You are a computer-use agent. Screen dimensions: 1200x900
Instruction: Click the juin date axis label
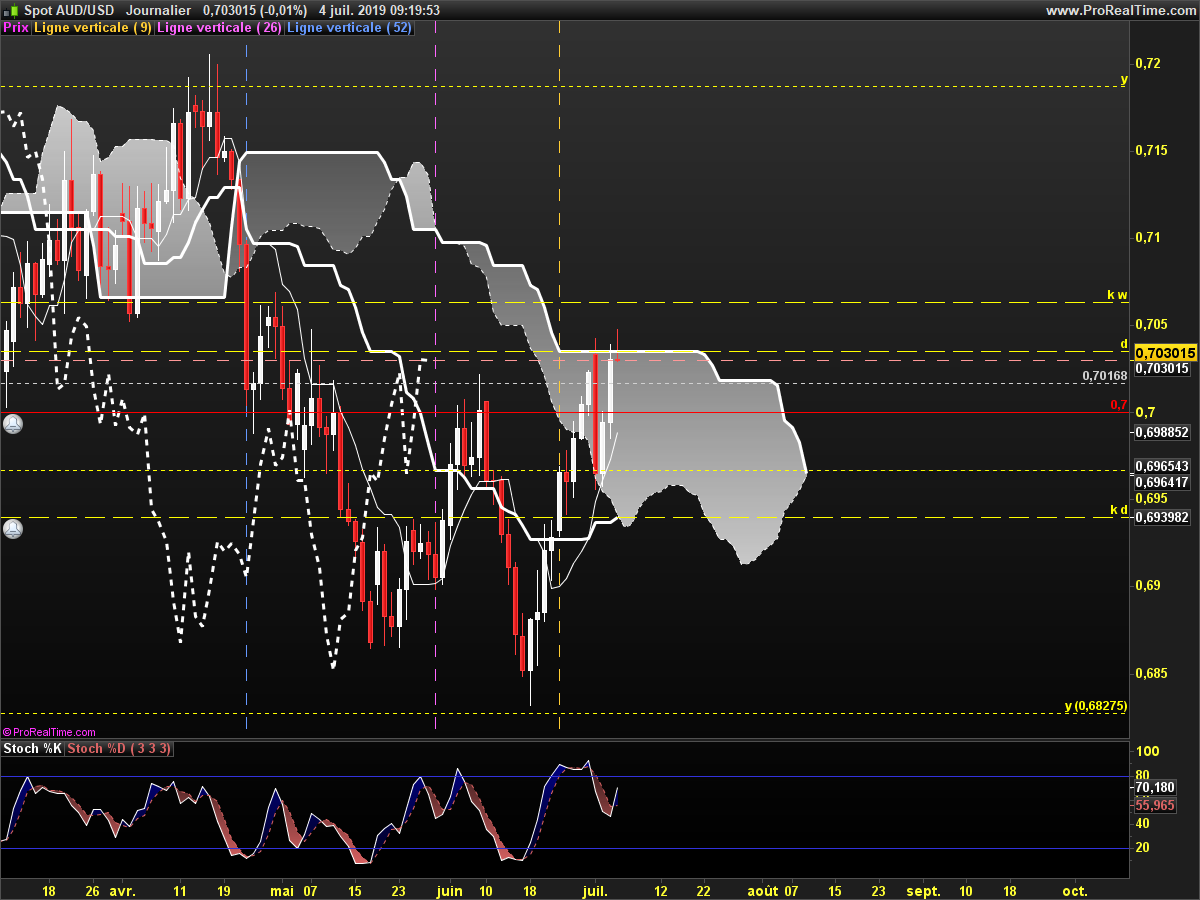450,890
